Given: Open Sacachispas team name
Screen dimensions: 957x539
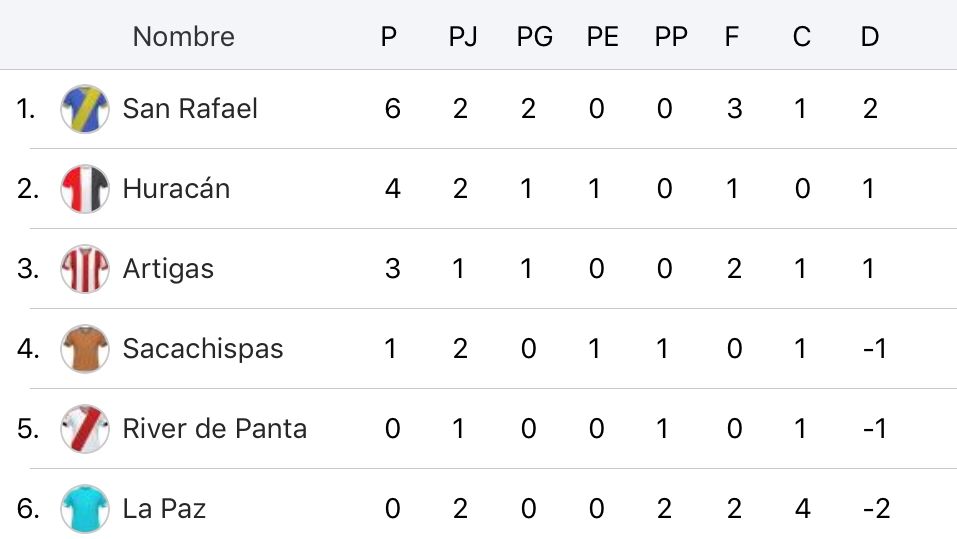Looking at the screenshot, I should point(203,349).
